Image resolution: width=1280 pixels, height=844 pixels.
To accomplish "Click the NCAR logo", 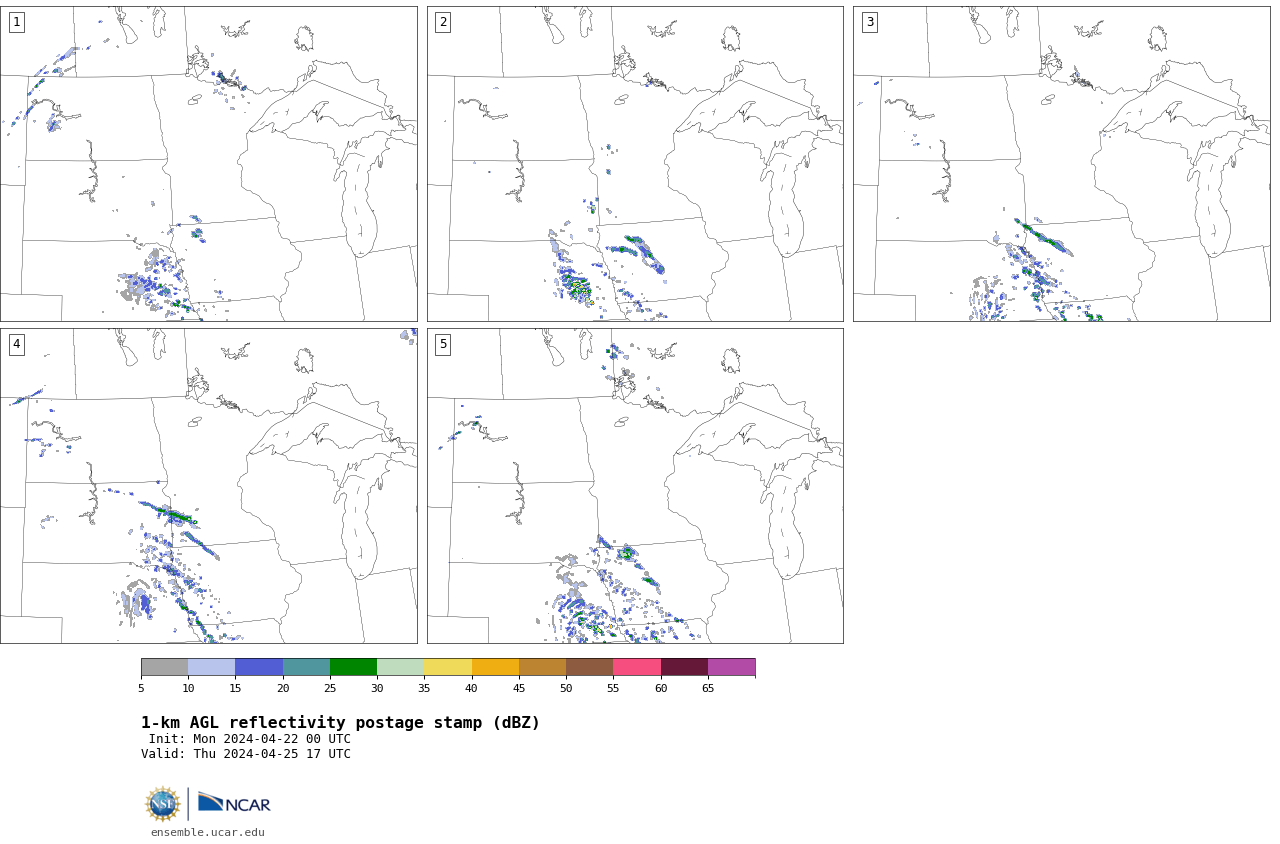I will point(234,803).
